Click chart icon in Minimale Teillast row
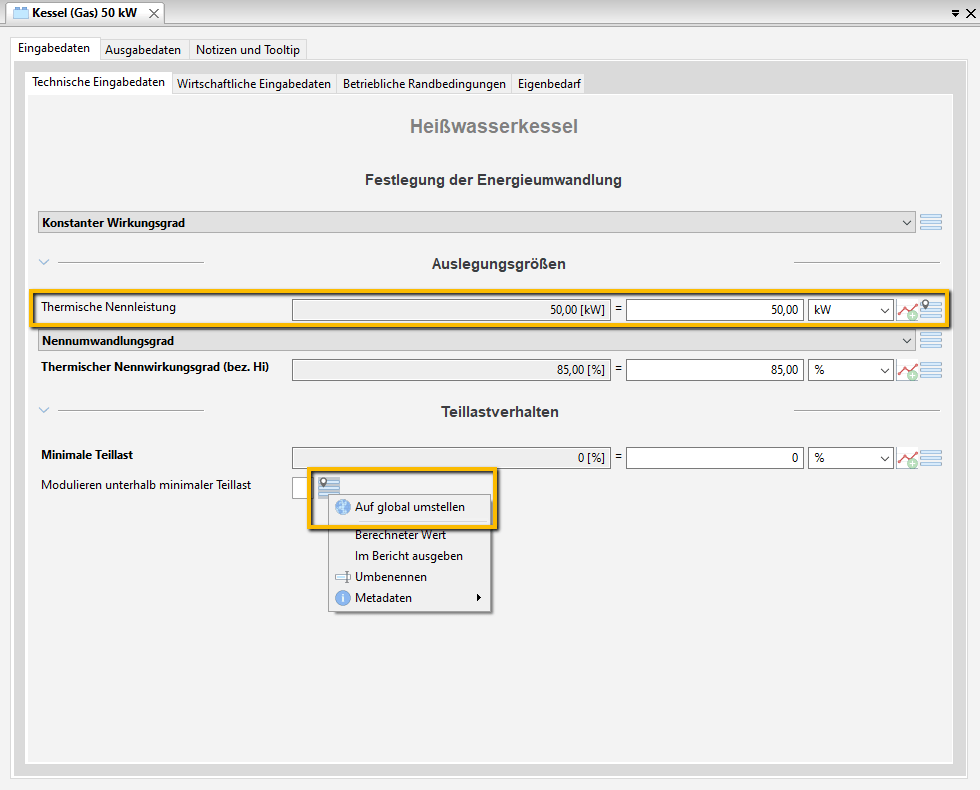 point(907,459)
